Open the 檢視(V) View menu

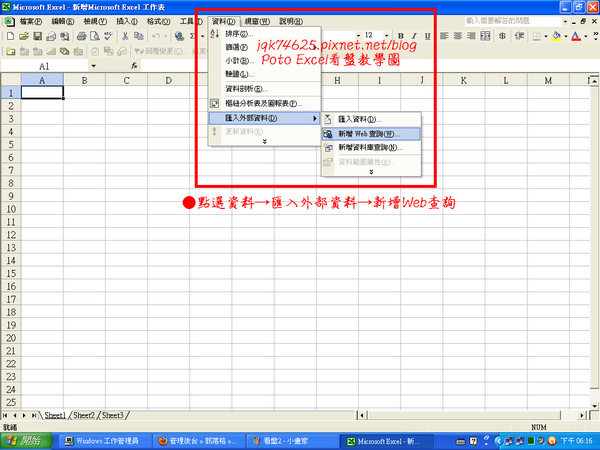(x=95, y=21)
